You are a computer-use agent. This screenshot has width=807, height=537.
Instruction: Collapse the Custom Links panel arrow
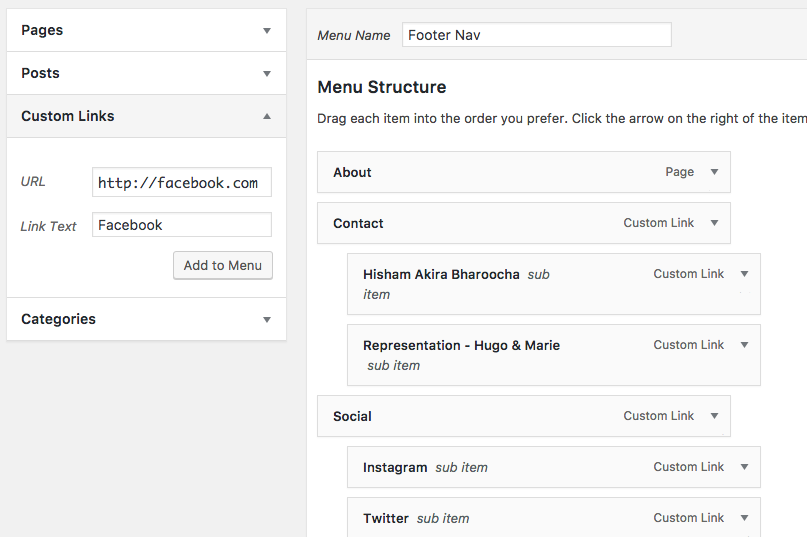[x=267, y=116]
